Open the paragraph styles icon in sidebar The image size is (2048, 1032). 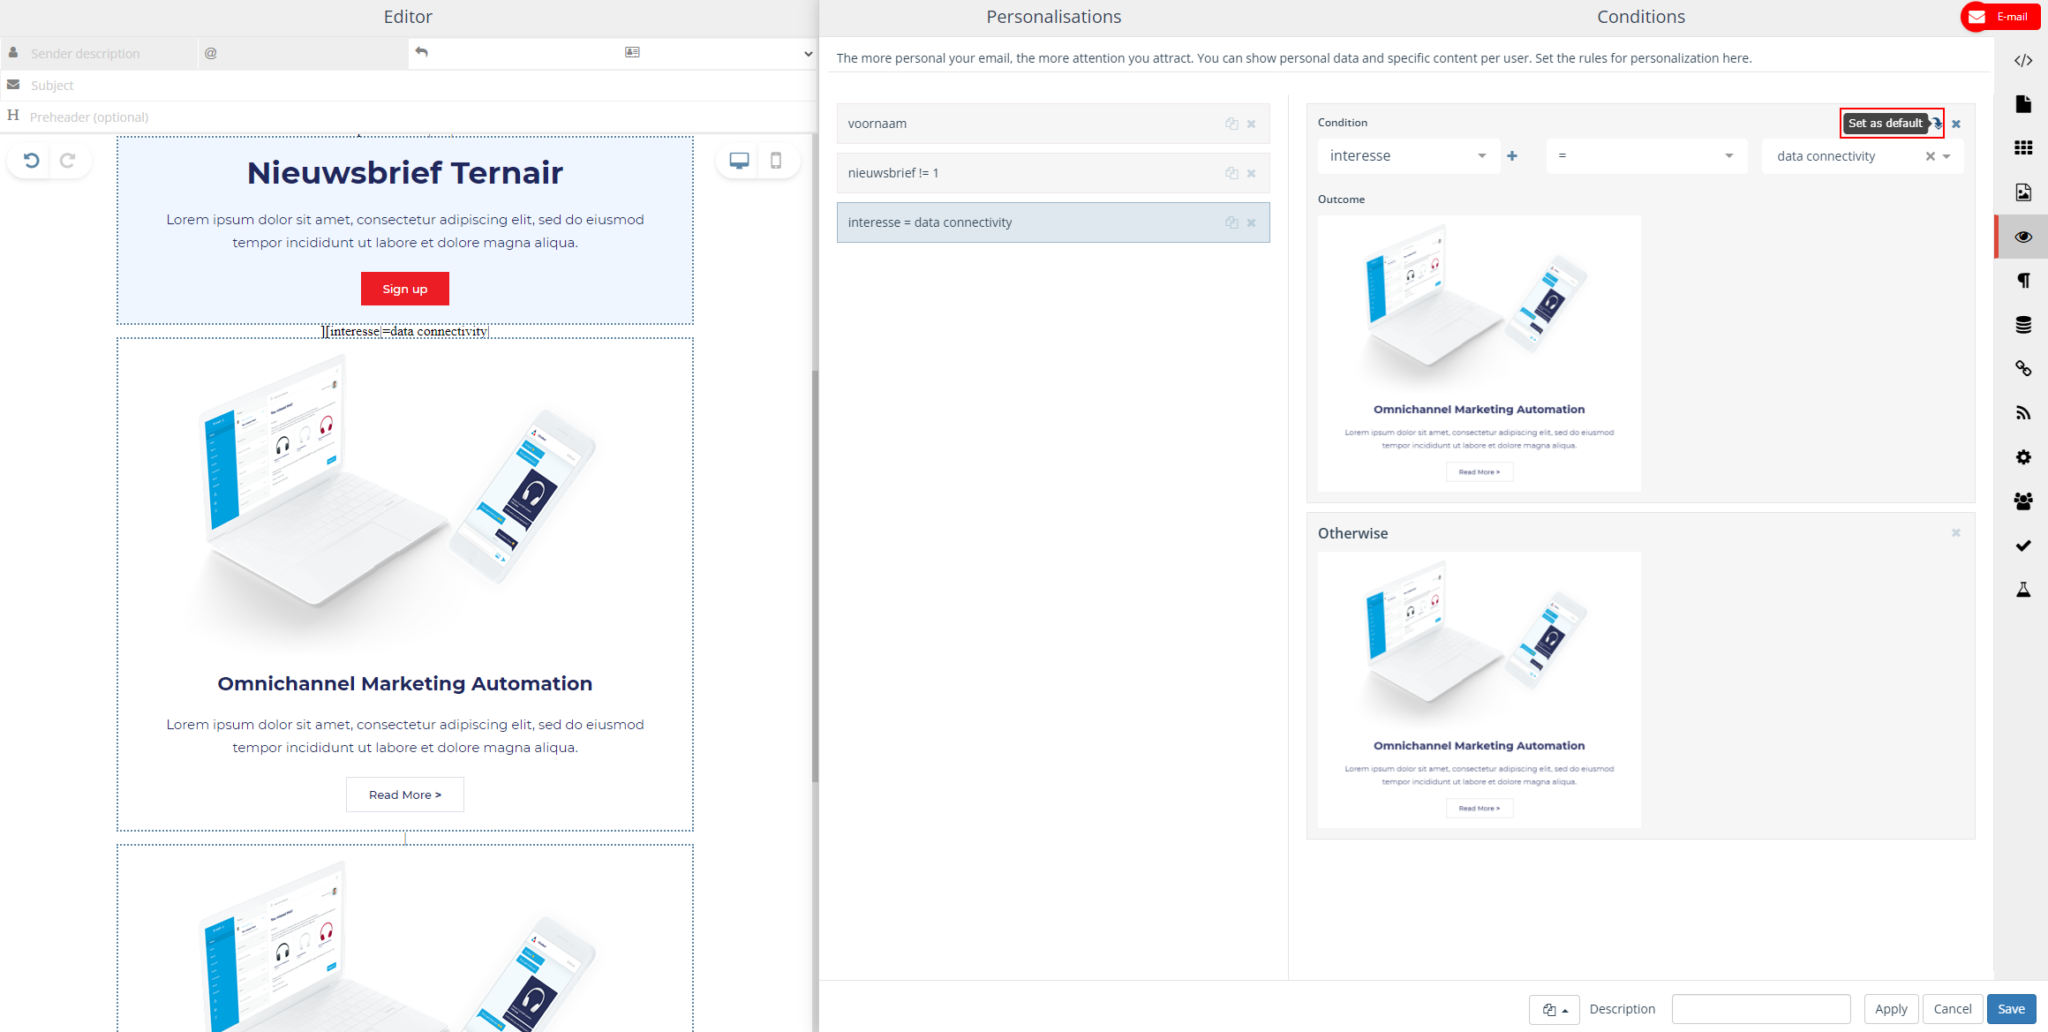click(x=2023, y=281)
